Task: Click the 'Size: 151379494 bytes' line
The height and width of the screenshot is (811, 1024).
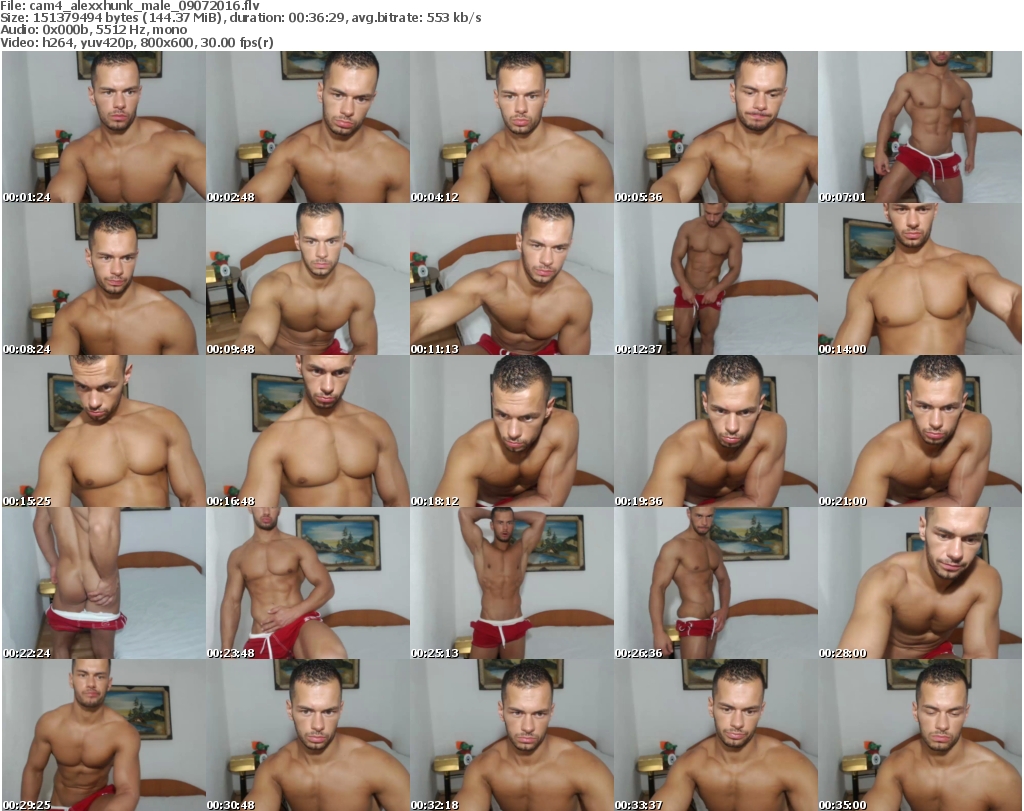Action: tap(241, 18)
